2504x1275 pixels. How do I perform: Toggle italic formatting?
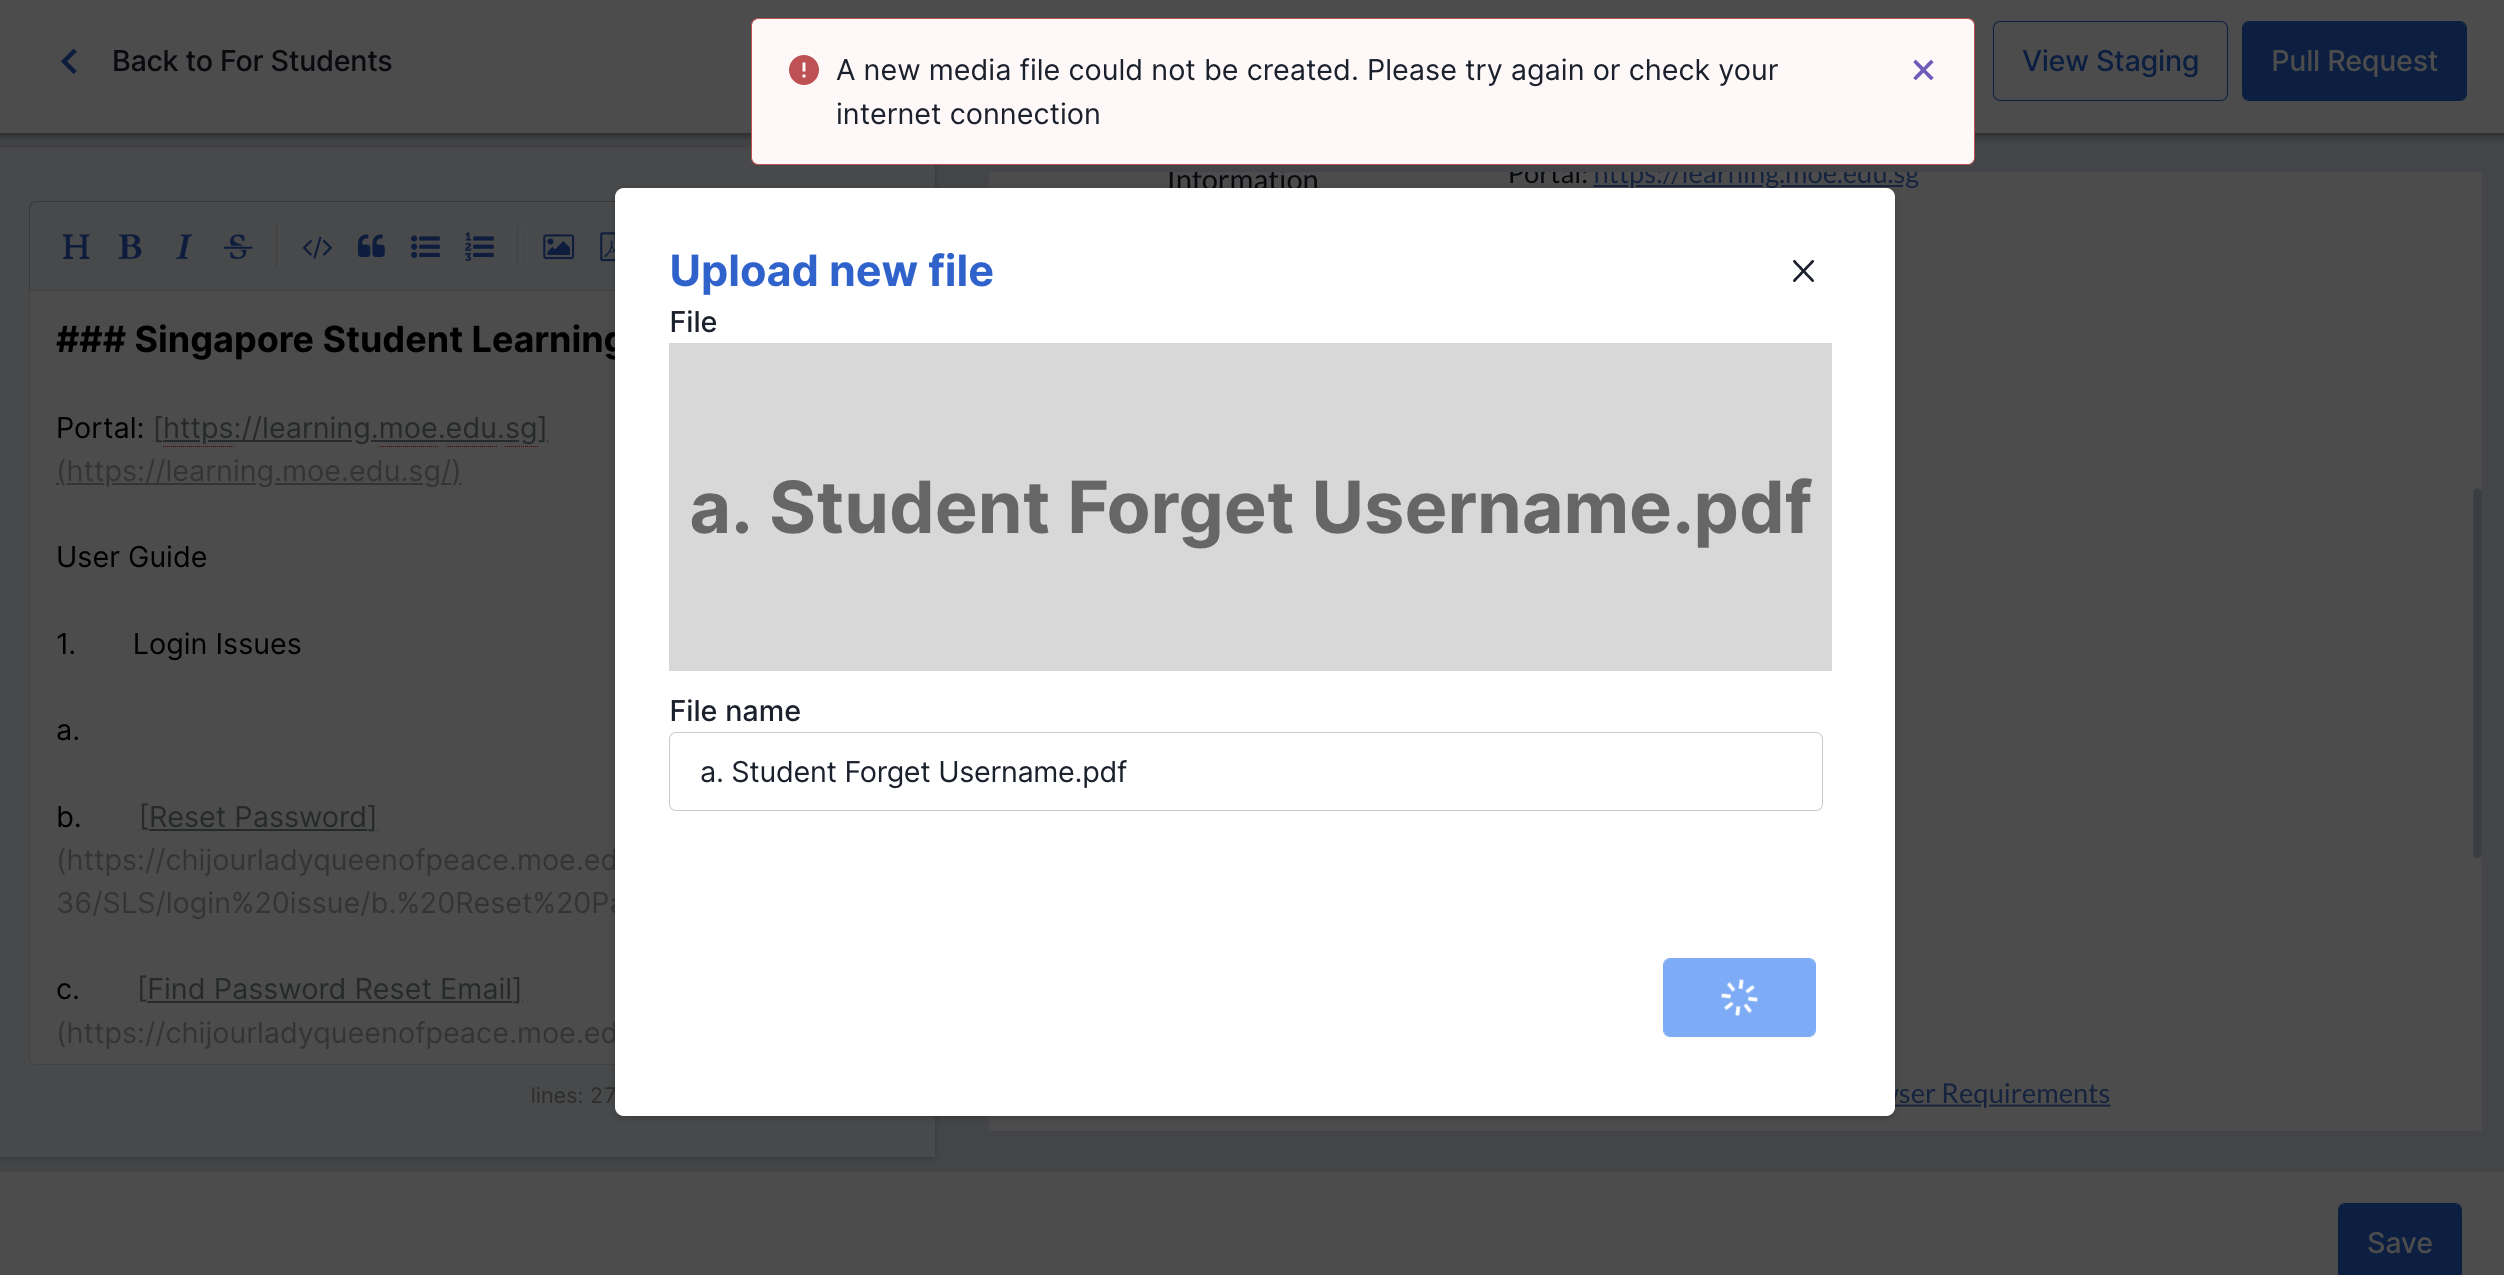point(183,247)
